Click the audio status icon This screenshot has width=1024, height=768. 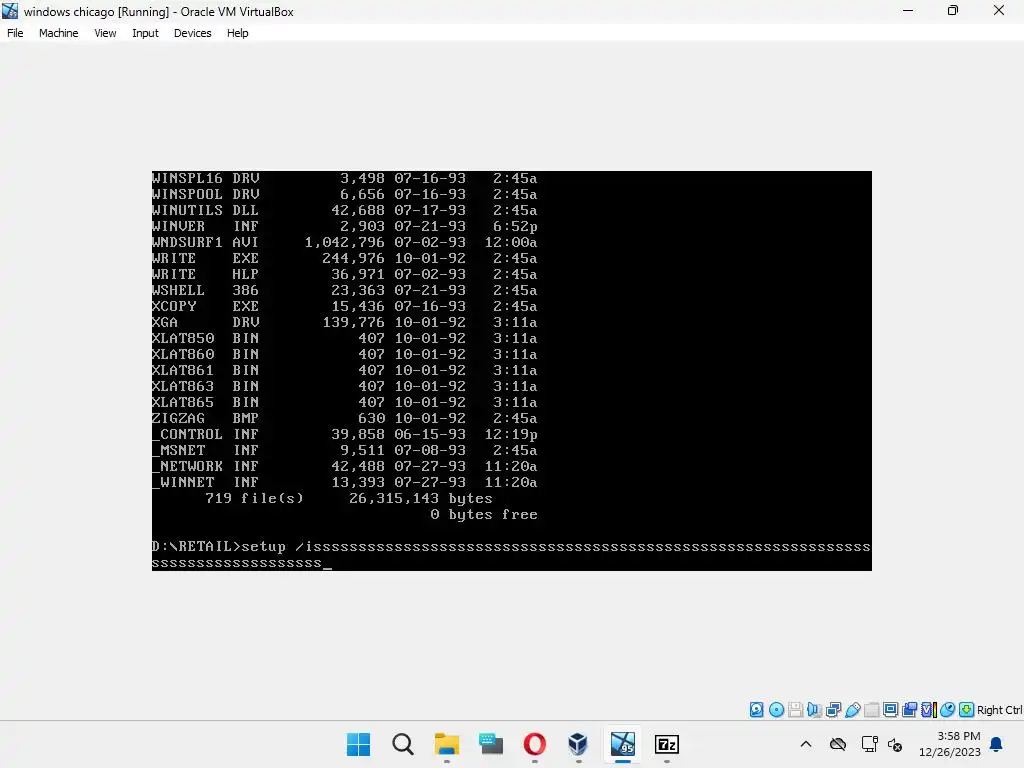[x=814, y=710]
